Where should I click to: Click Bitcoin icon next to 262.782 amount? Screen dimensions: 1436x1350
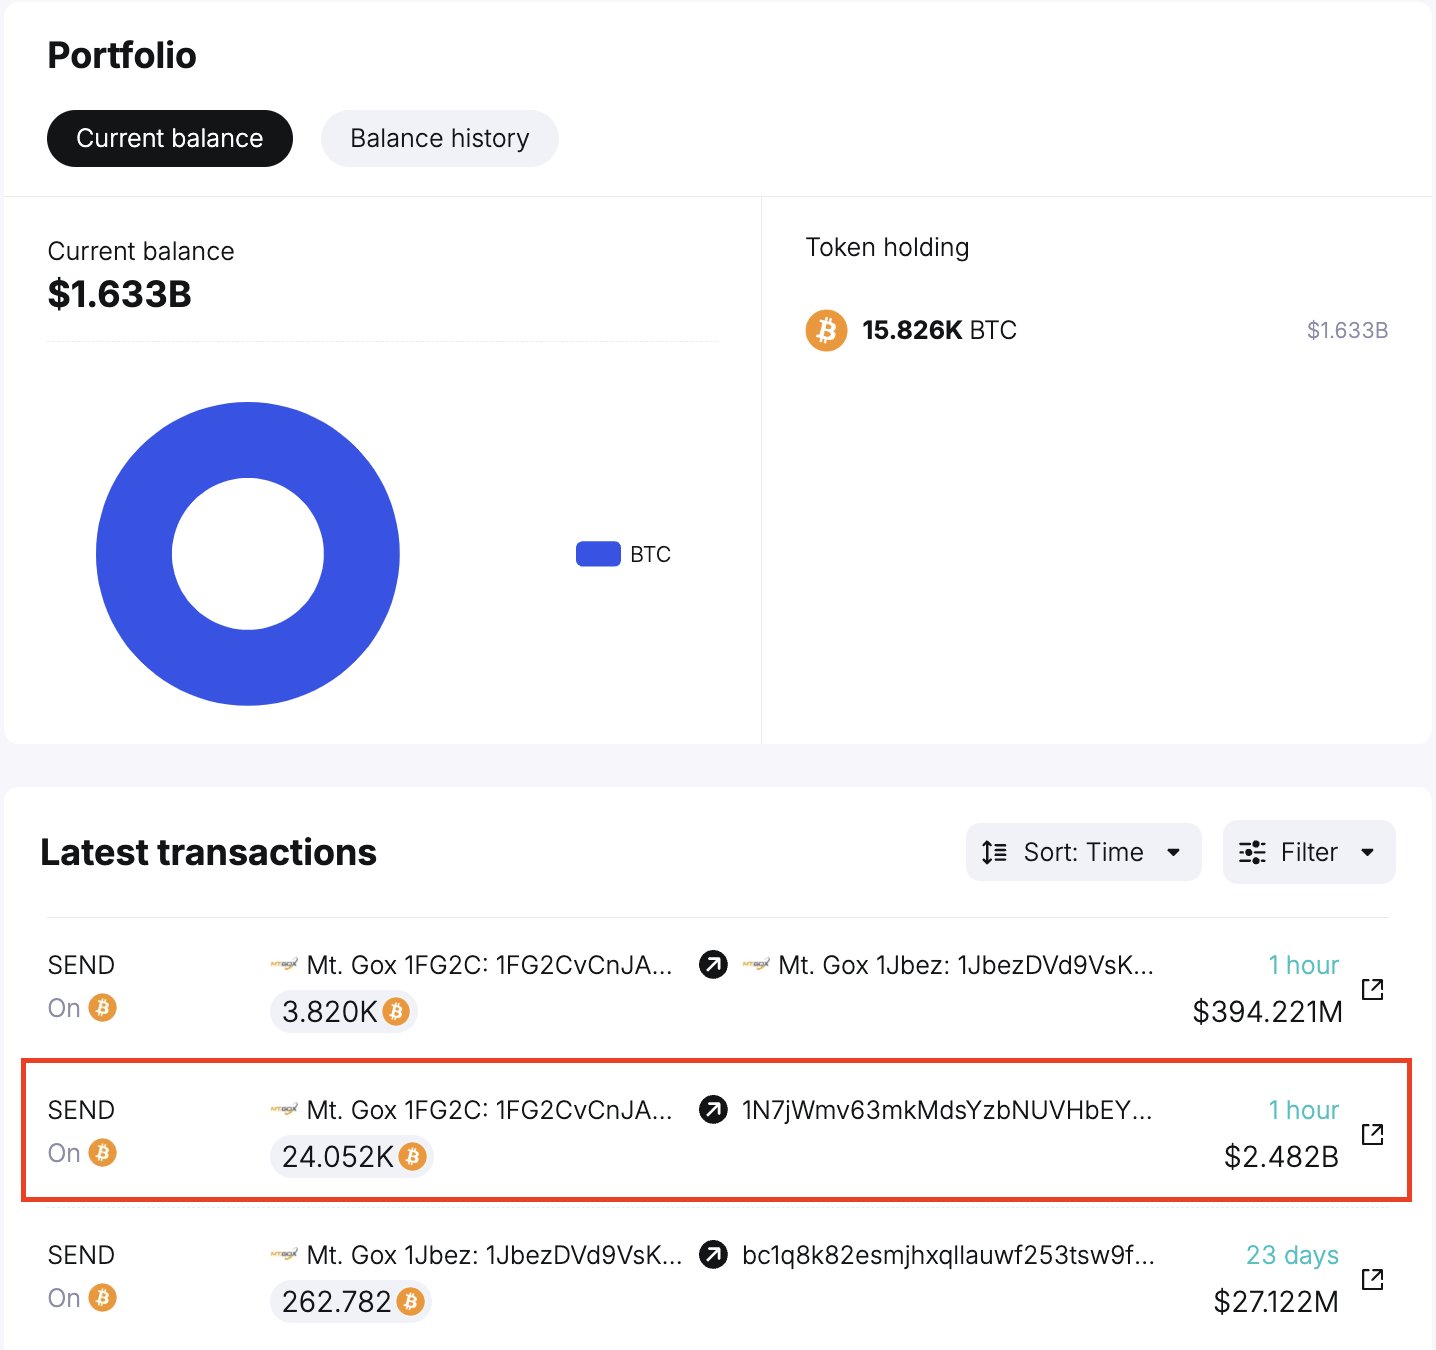tap(410, 1301)
